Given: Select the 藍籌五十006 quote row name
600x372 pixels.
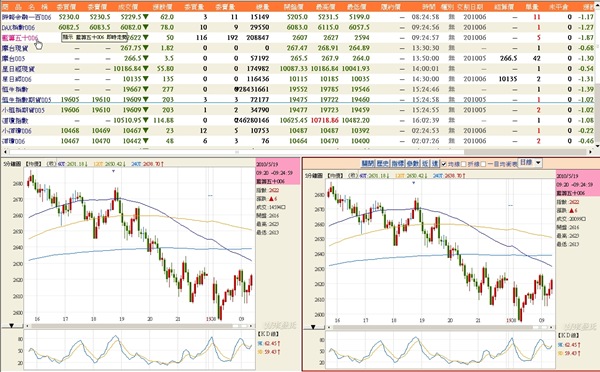Looking at the screenshot, I should [20, 38].
